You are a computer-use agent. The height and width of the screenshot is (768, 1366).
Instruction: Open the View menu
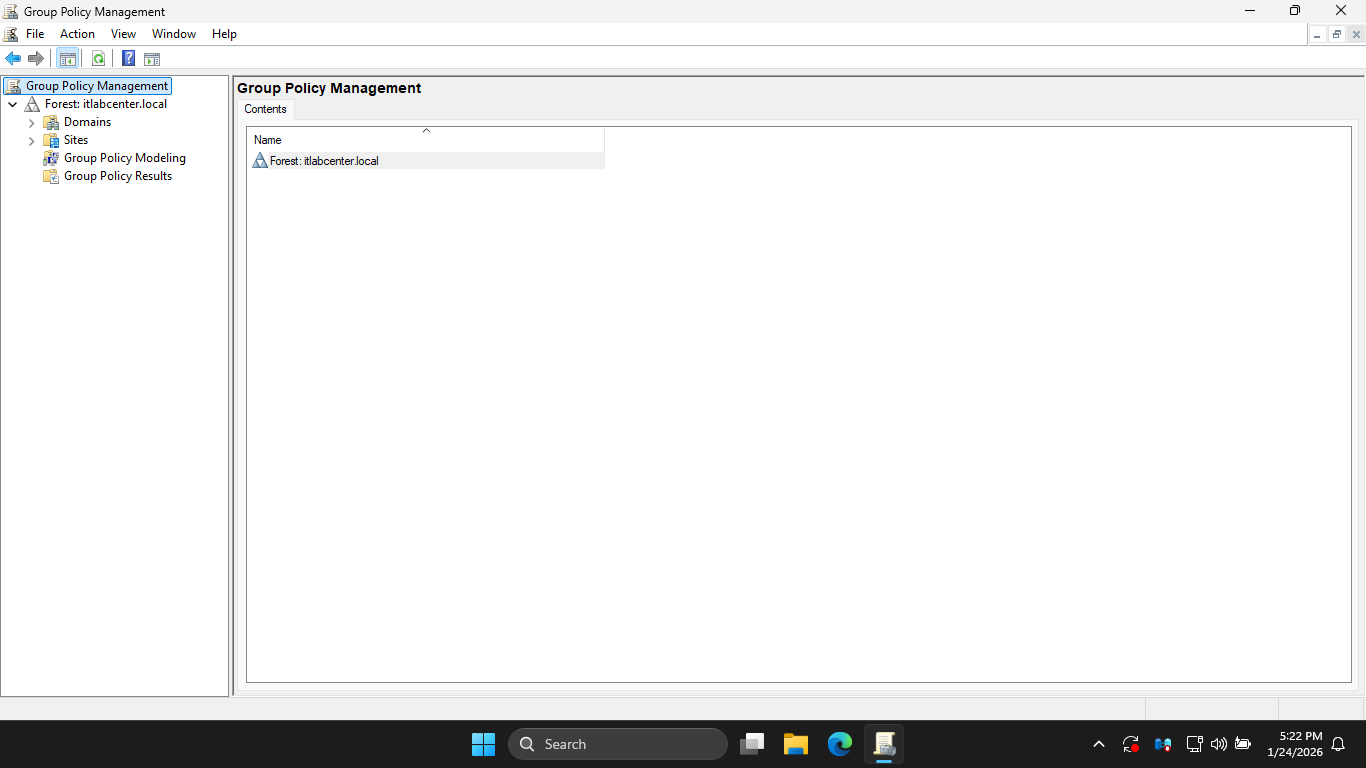coord(123,34)
